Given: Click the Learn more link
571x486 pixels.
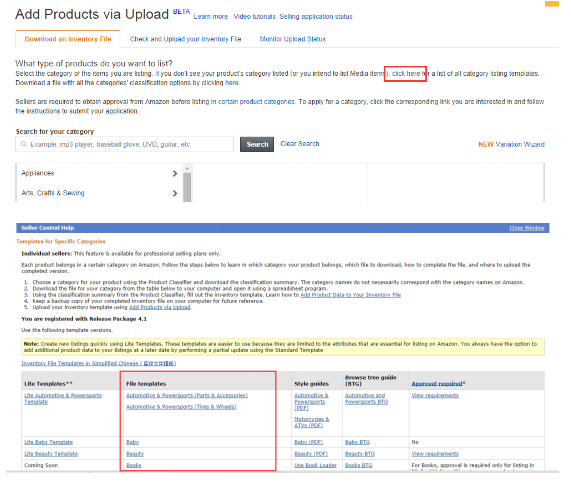Looking at the screenshot, I should [210, 17].
